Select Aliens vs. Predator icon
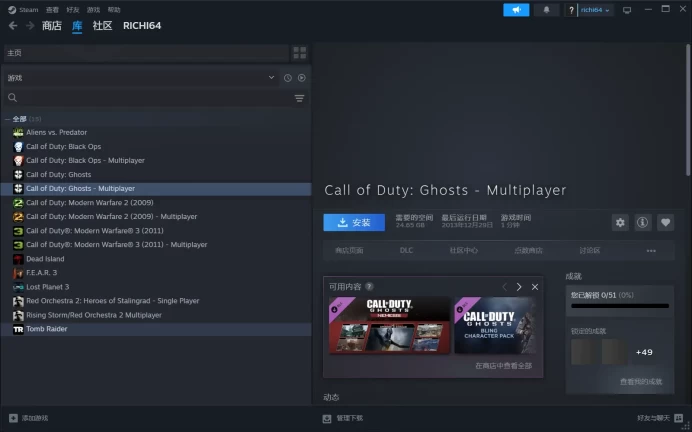Image resolution: width=692 pixels, height=432 pixels. pyautogui.click(x=18, y=132)
